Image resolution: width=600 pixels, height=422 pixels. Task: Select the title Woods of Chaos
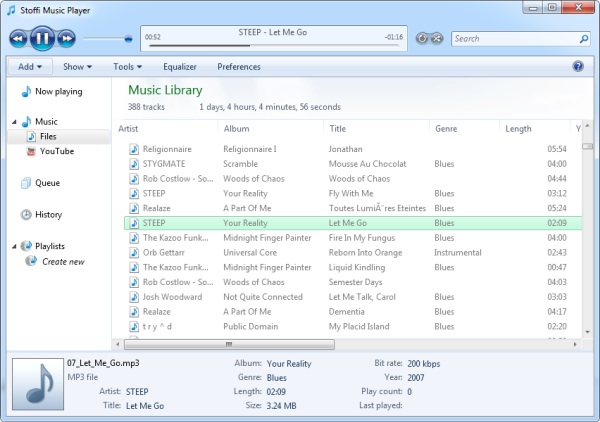[x=359, y=179]
